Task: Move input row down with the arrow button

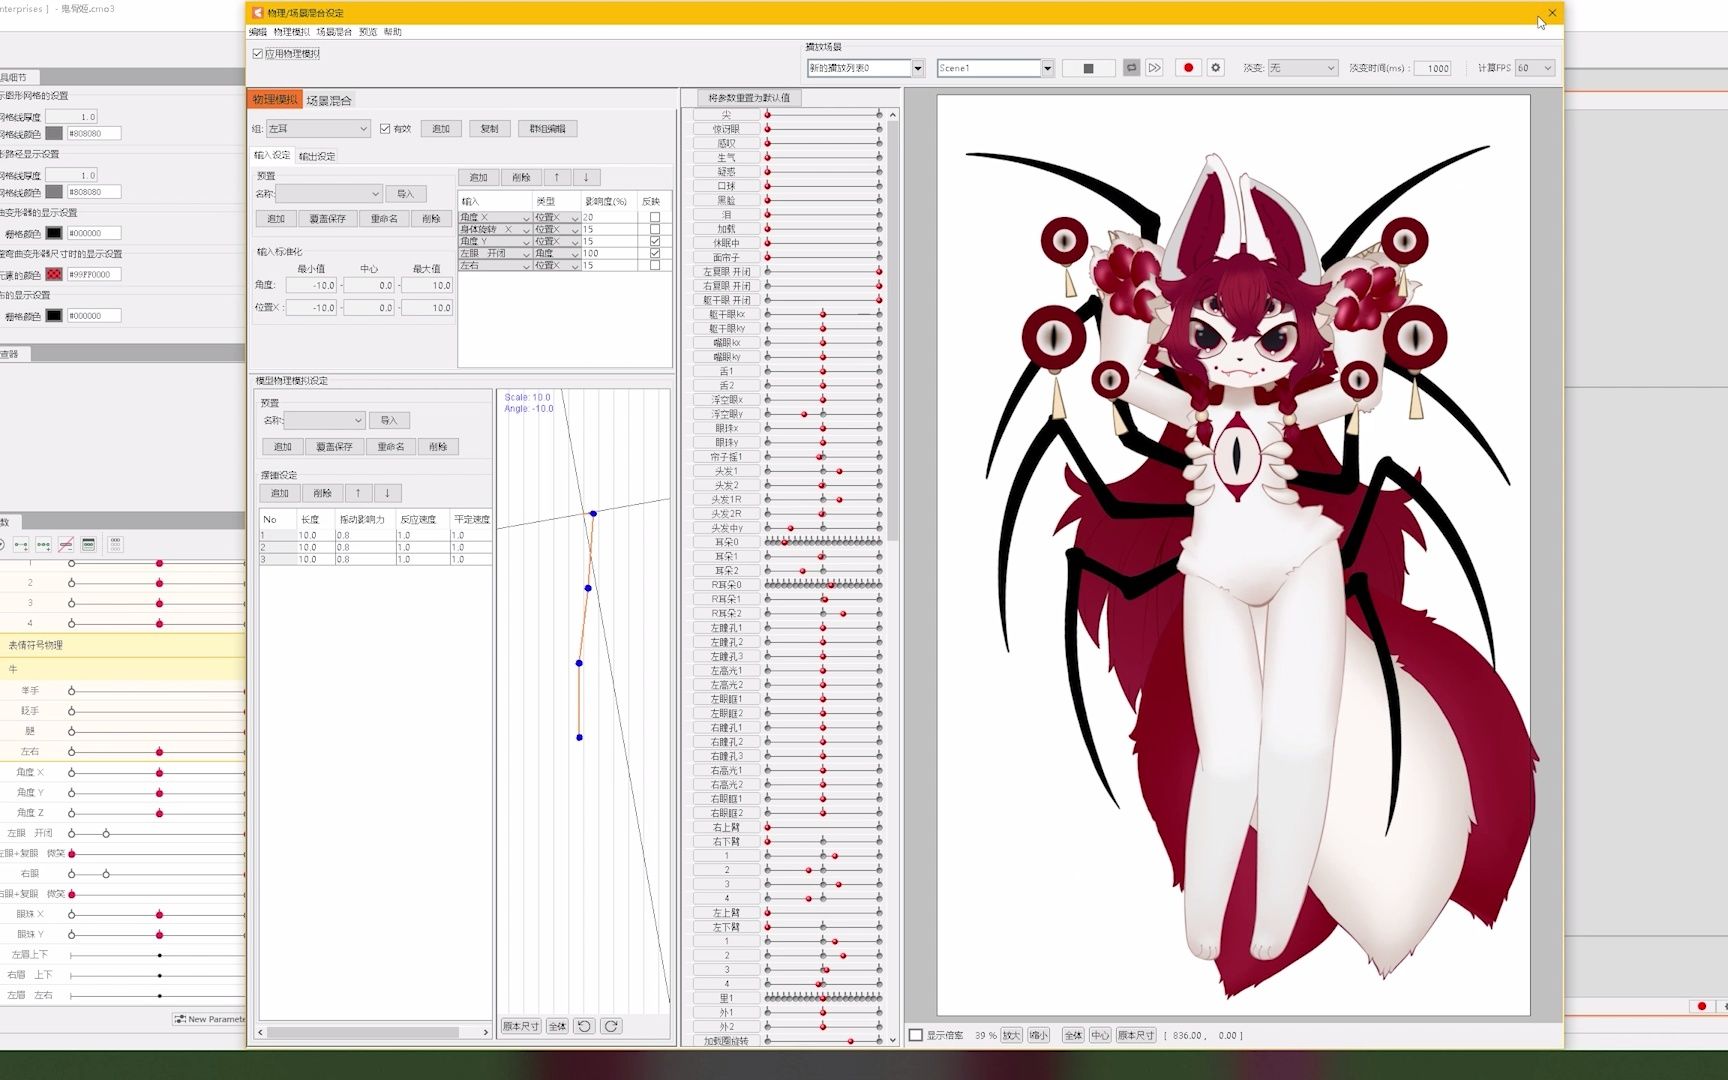Action: tap(586, 177)
